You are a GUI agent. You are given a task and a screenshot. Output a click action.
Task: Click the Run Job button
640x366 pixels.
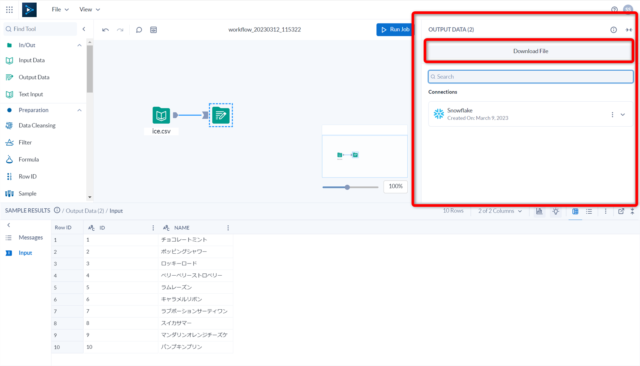tap(394, 29)
